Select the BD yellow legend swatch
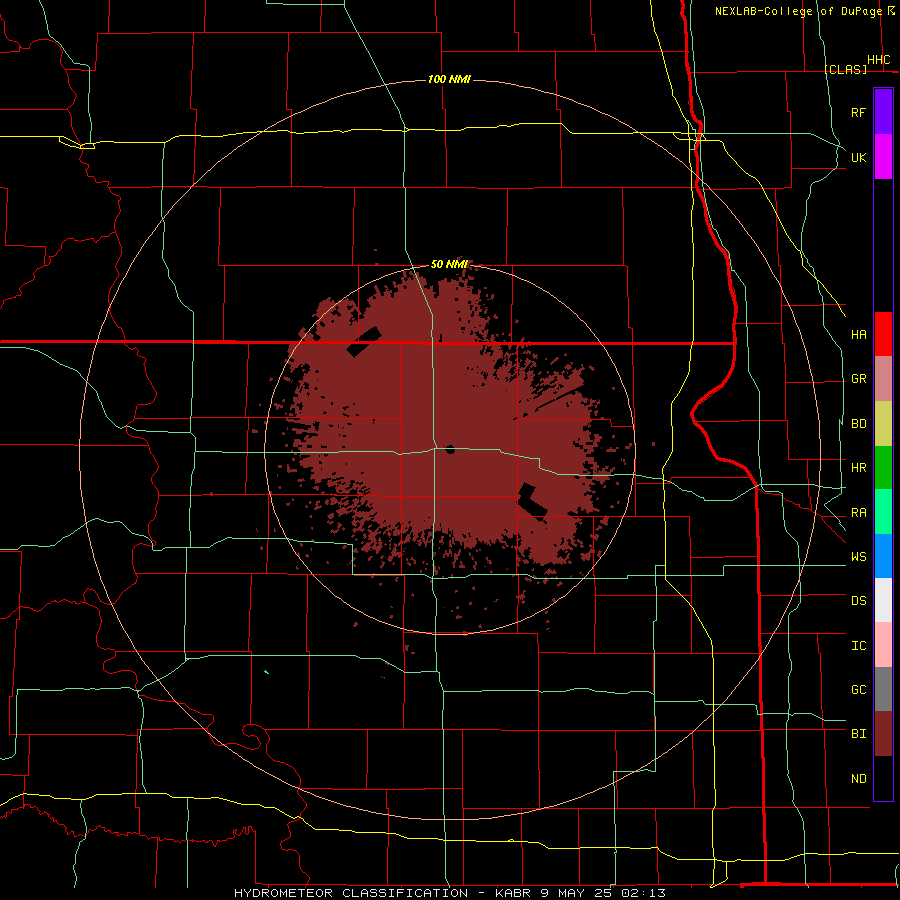900x900 pixels. [x=883, y=424]
